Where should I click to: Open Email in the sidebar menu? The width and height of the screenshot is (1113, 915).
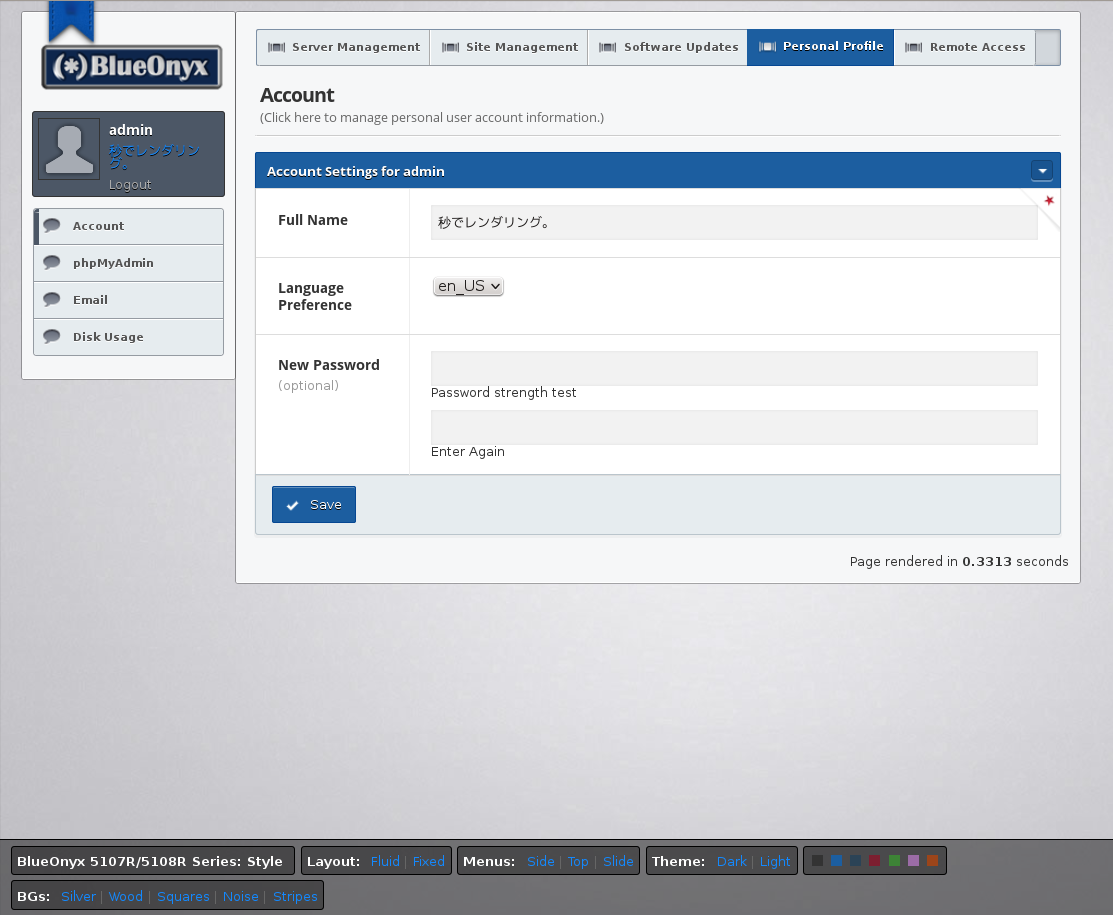[90, 300]
